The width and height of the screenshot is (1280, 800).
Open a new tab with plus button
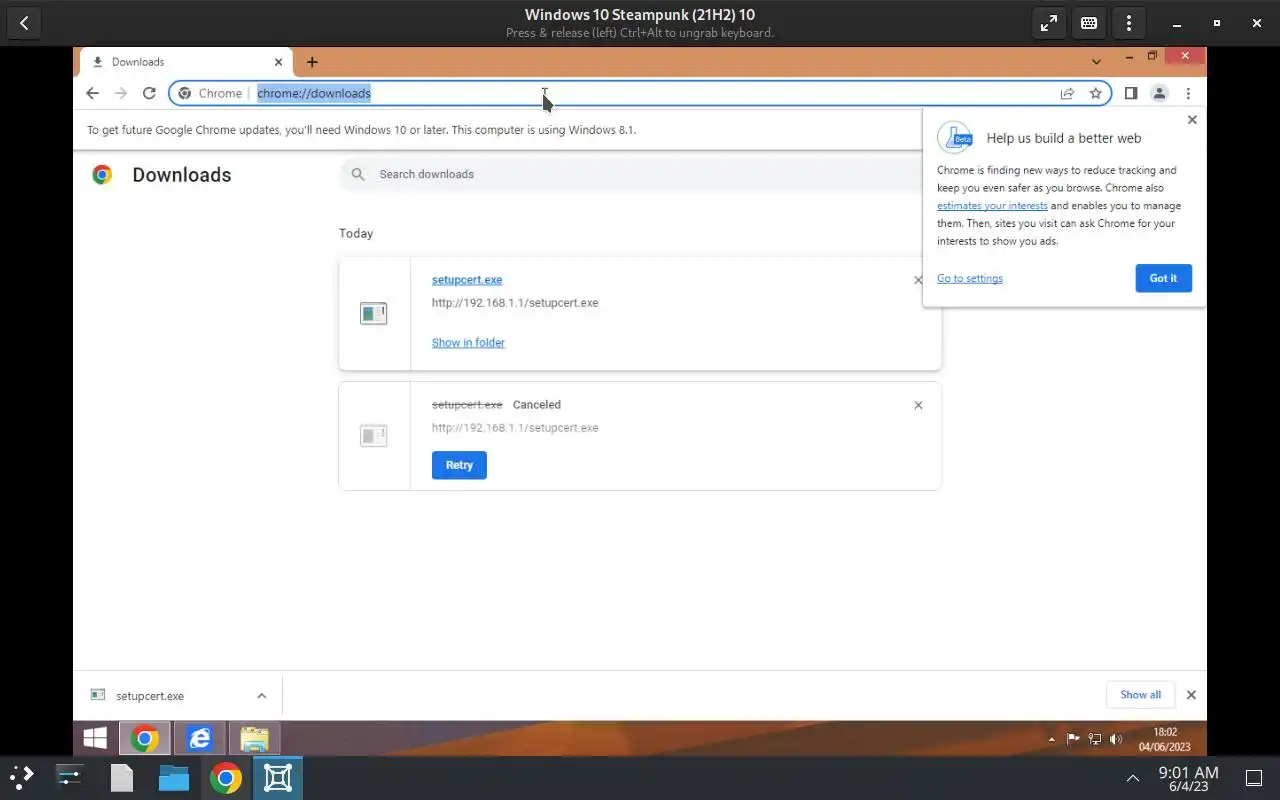pyautogui.click(x=312, y=62)
